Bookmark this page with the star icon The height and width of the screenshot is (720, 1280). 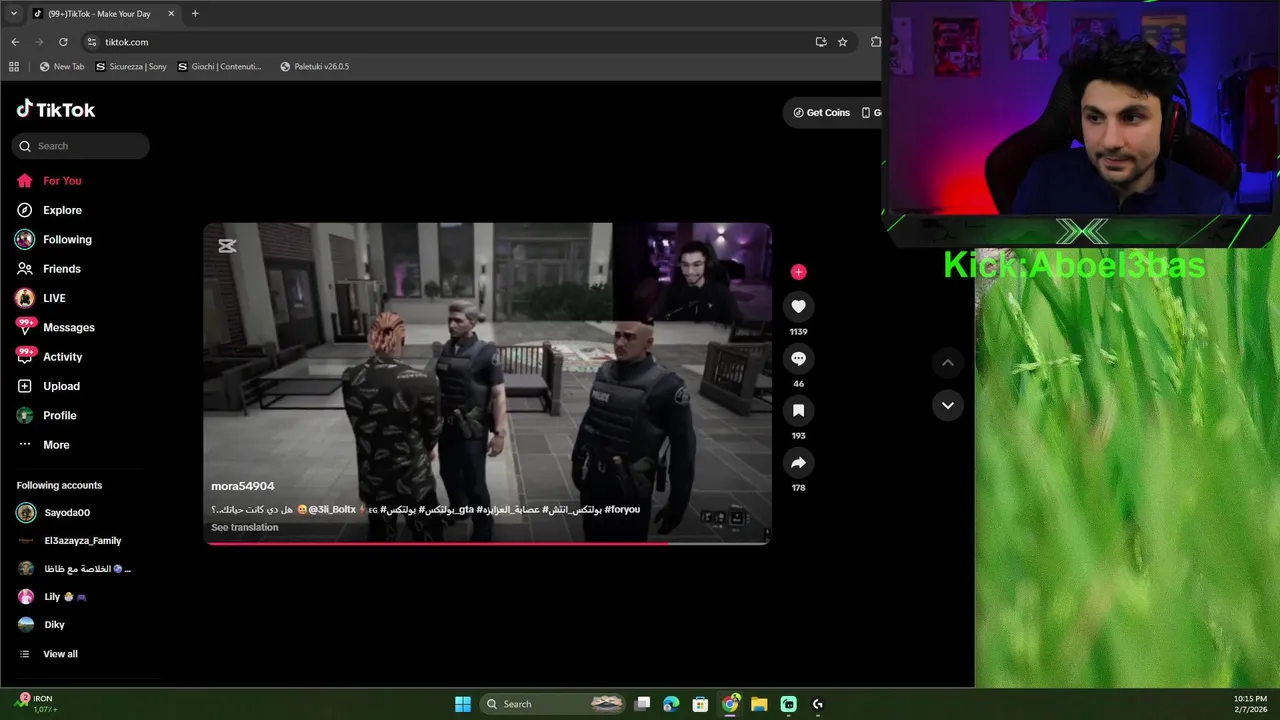(843, 42)
